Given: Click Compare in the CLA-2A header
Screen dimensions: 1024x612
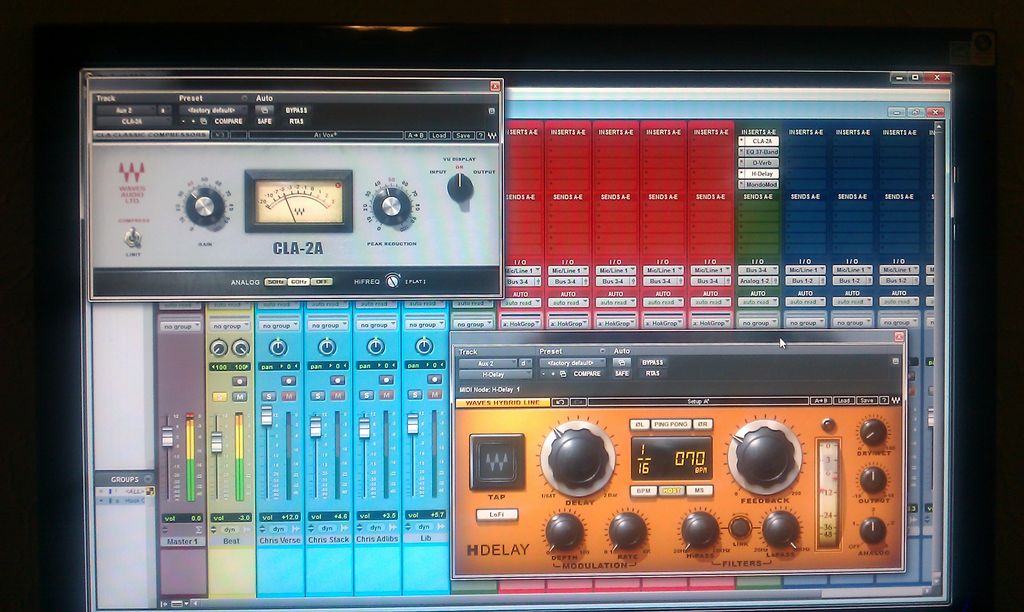Looking at the screenshot, I should 228,121.
